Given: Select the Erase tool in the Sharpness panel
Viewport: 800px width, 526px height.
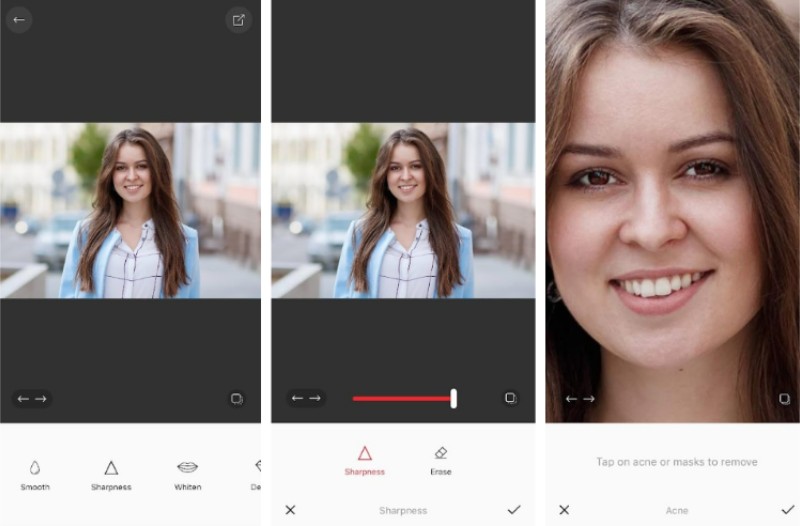Looking at the screenshot, I should (441, 461).
